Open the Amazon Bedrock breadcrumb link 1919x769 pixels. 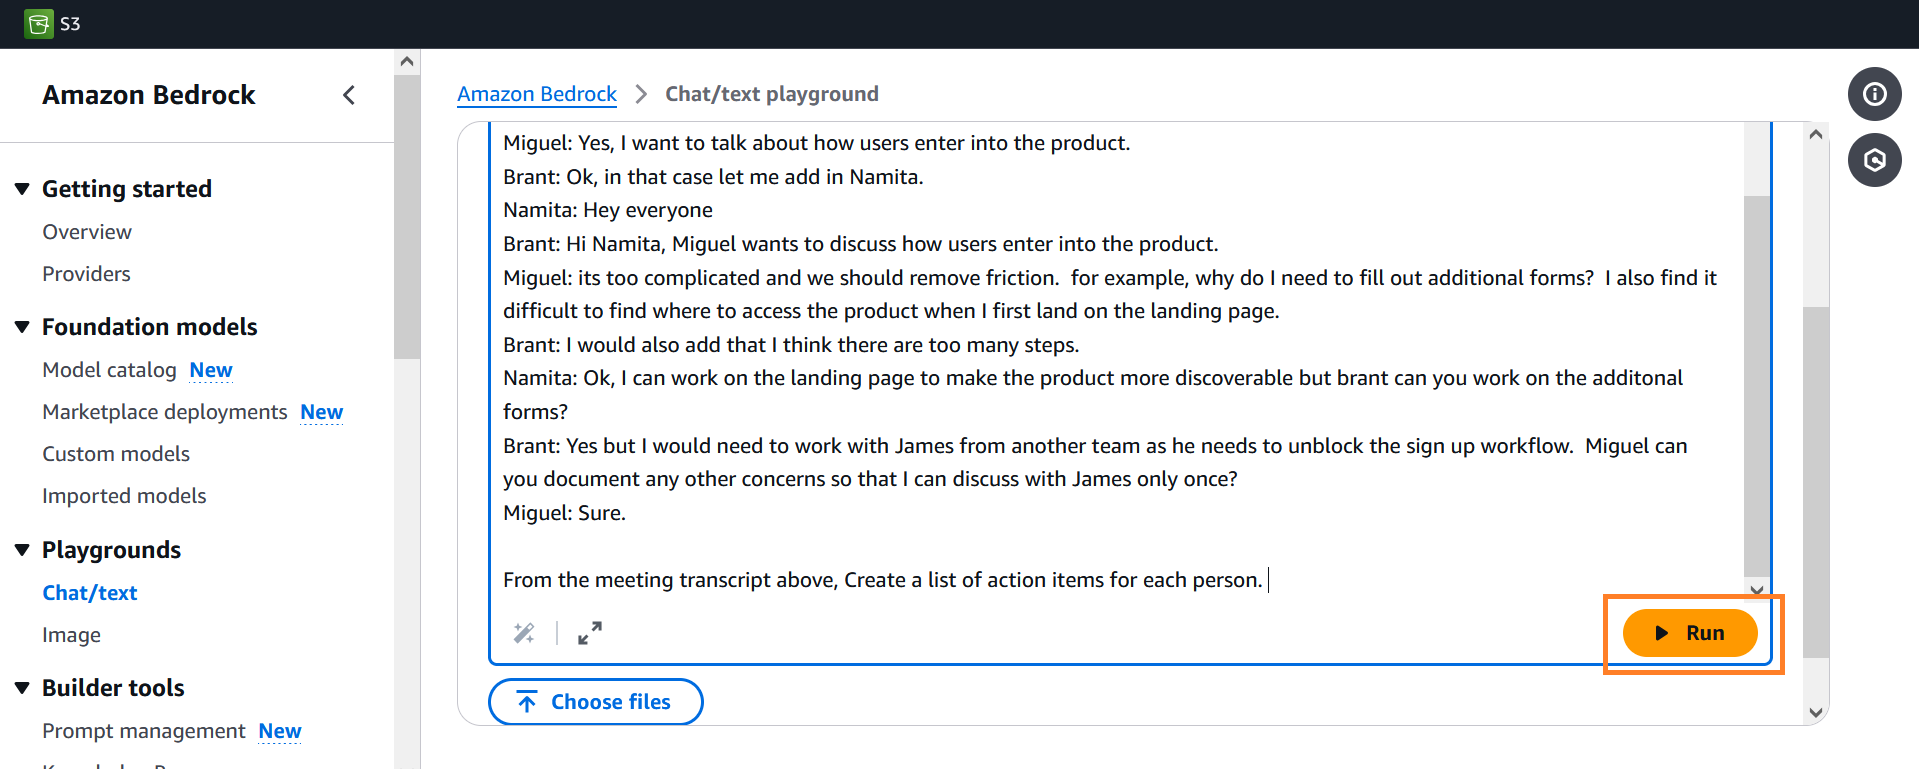(x=537, y=94)
